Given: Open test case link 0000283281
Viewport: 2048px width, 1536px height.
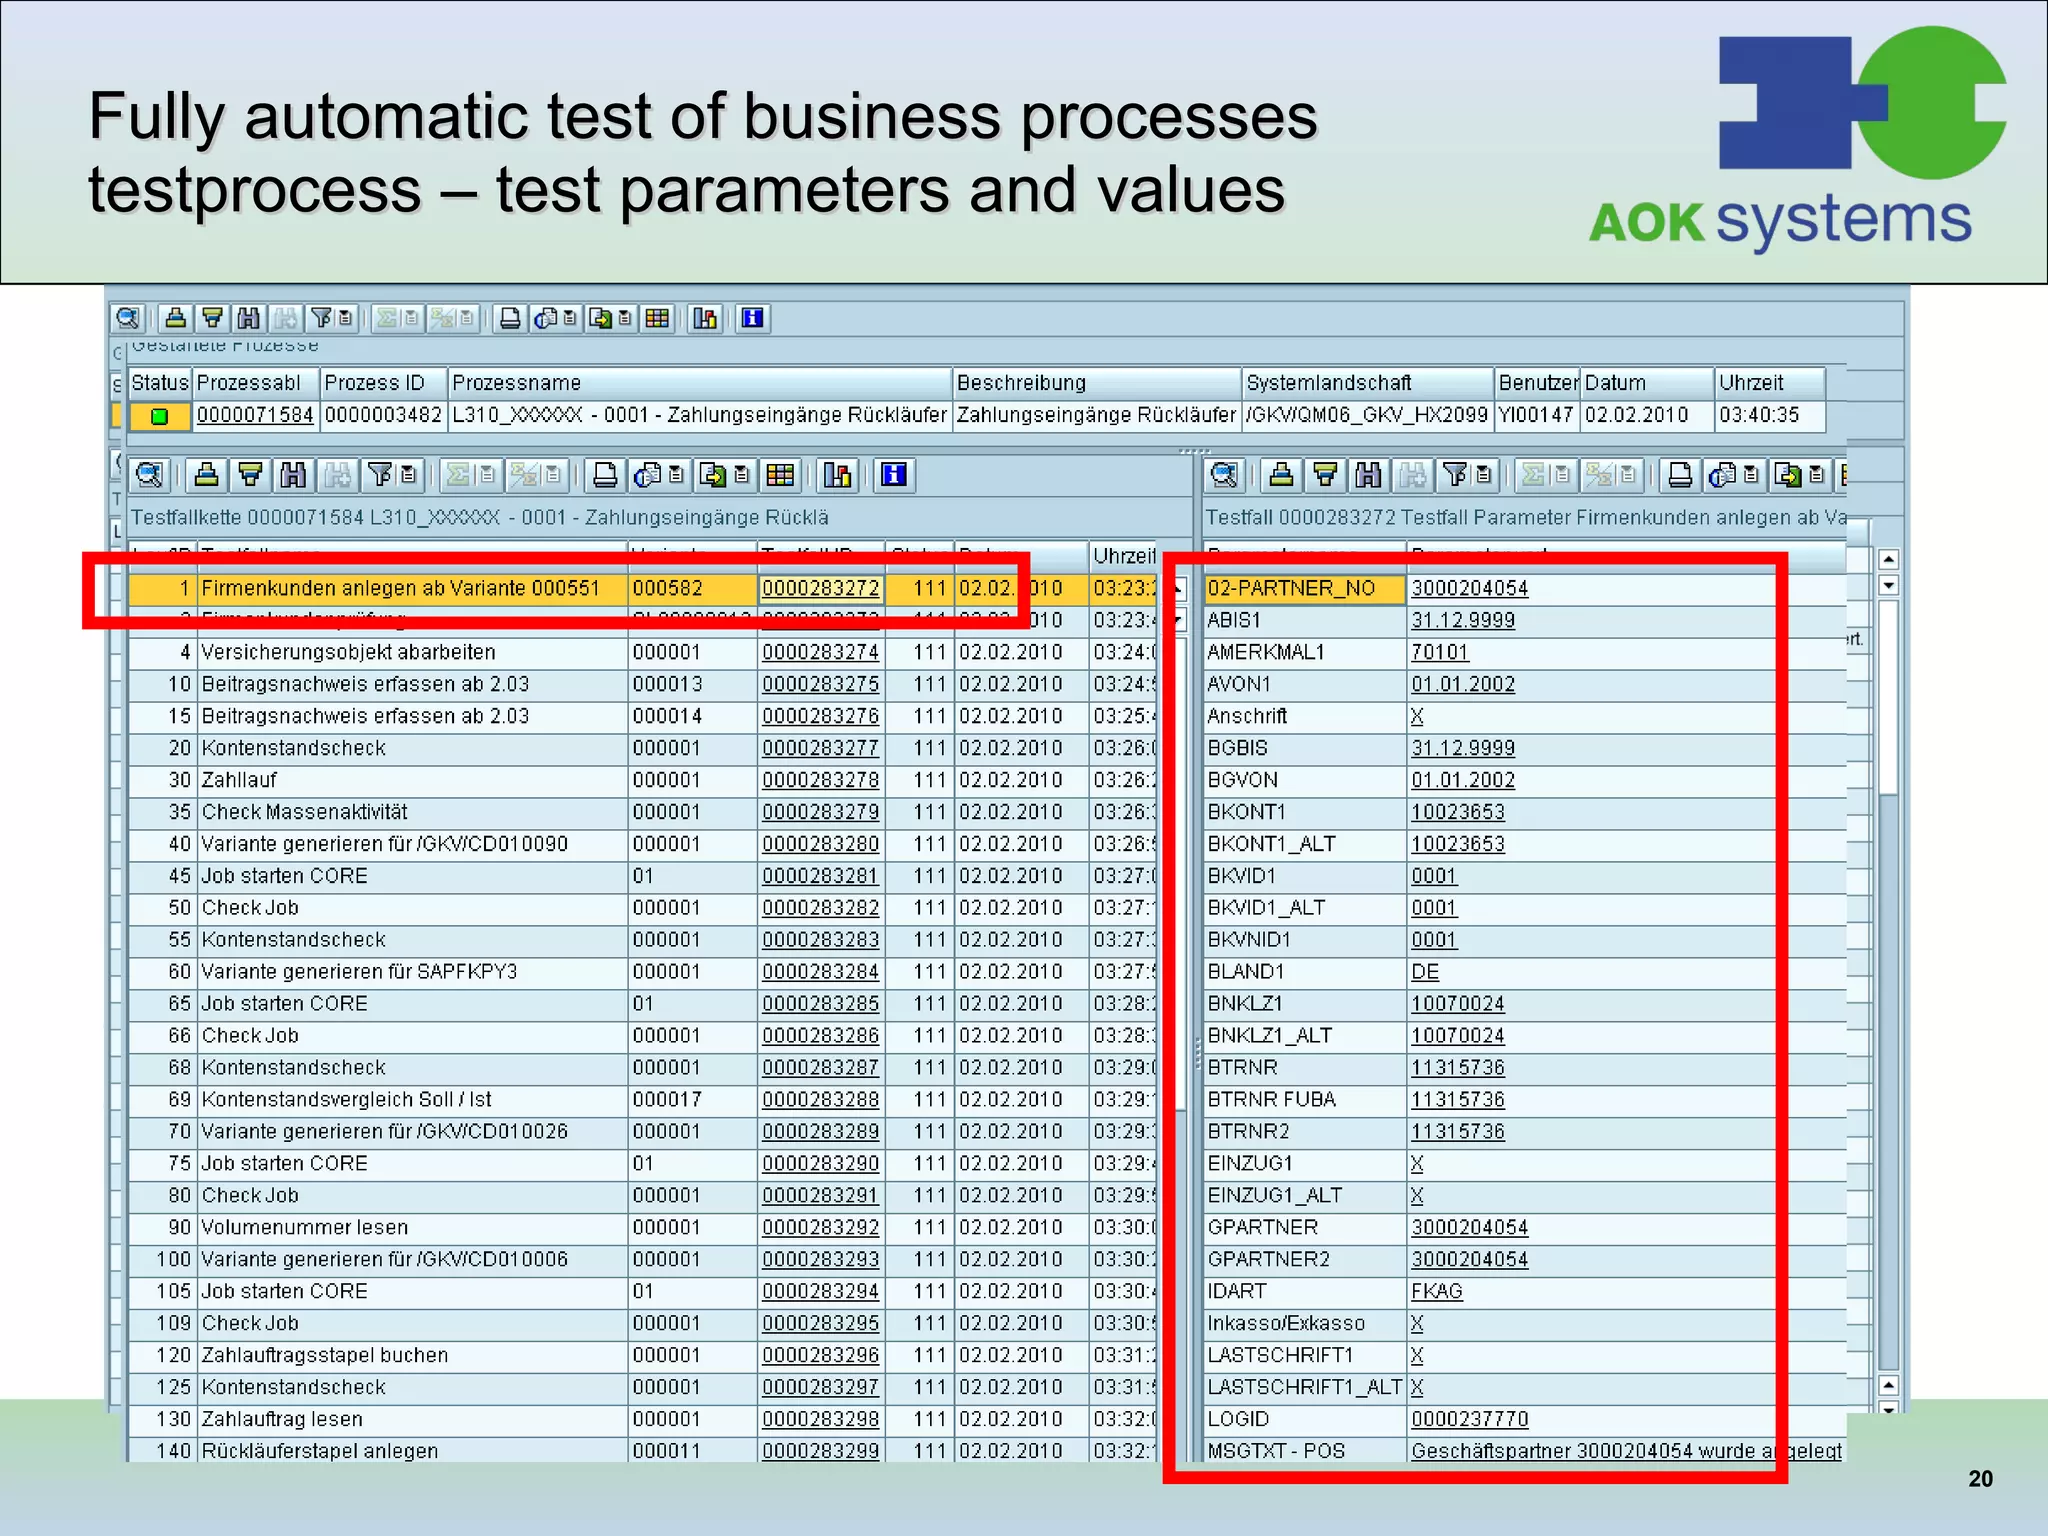Looking at the screenshot, I should 820,876.
